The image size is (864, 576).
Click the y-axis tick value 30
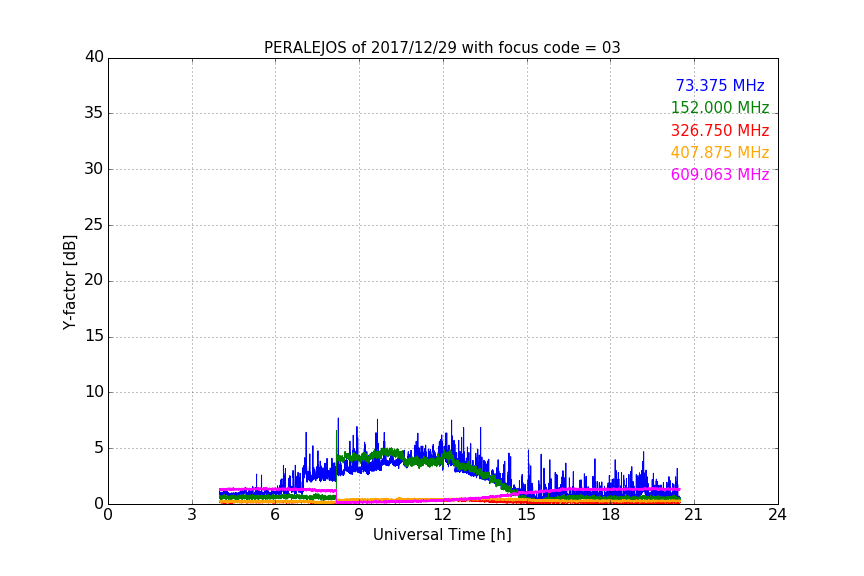point(94,169)
